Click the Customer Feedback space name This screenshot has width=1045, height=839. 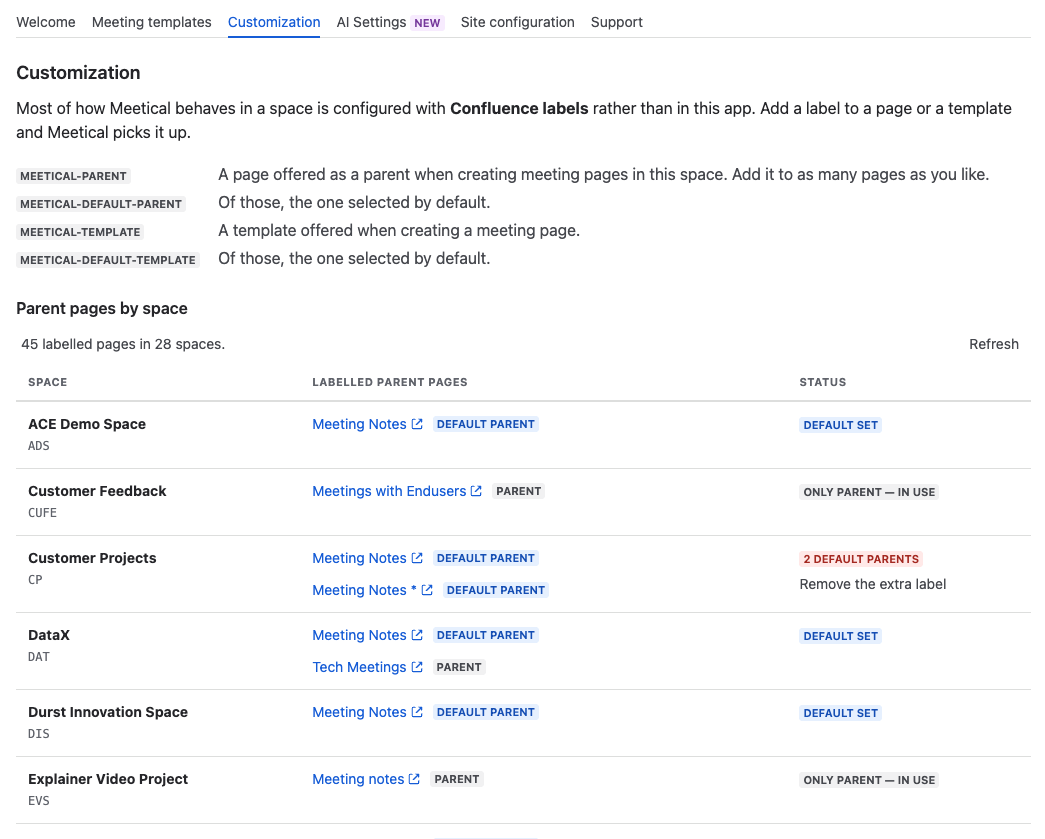[97, 491]
